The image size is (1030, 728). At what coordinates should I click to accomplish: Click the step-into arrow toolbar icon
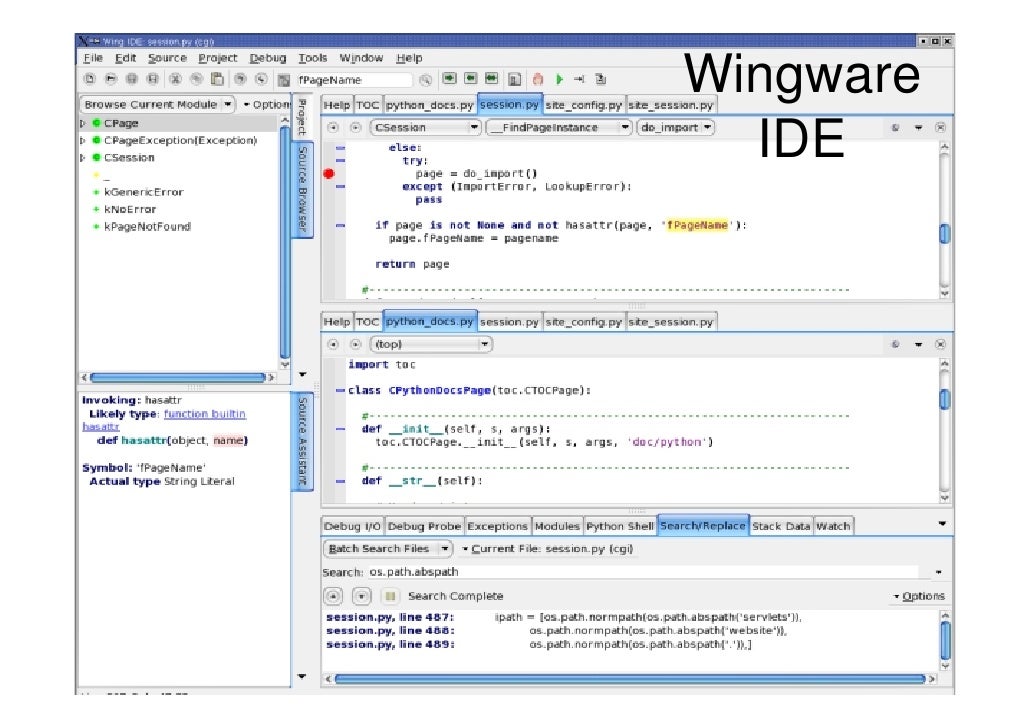pos(579,80)
